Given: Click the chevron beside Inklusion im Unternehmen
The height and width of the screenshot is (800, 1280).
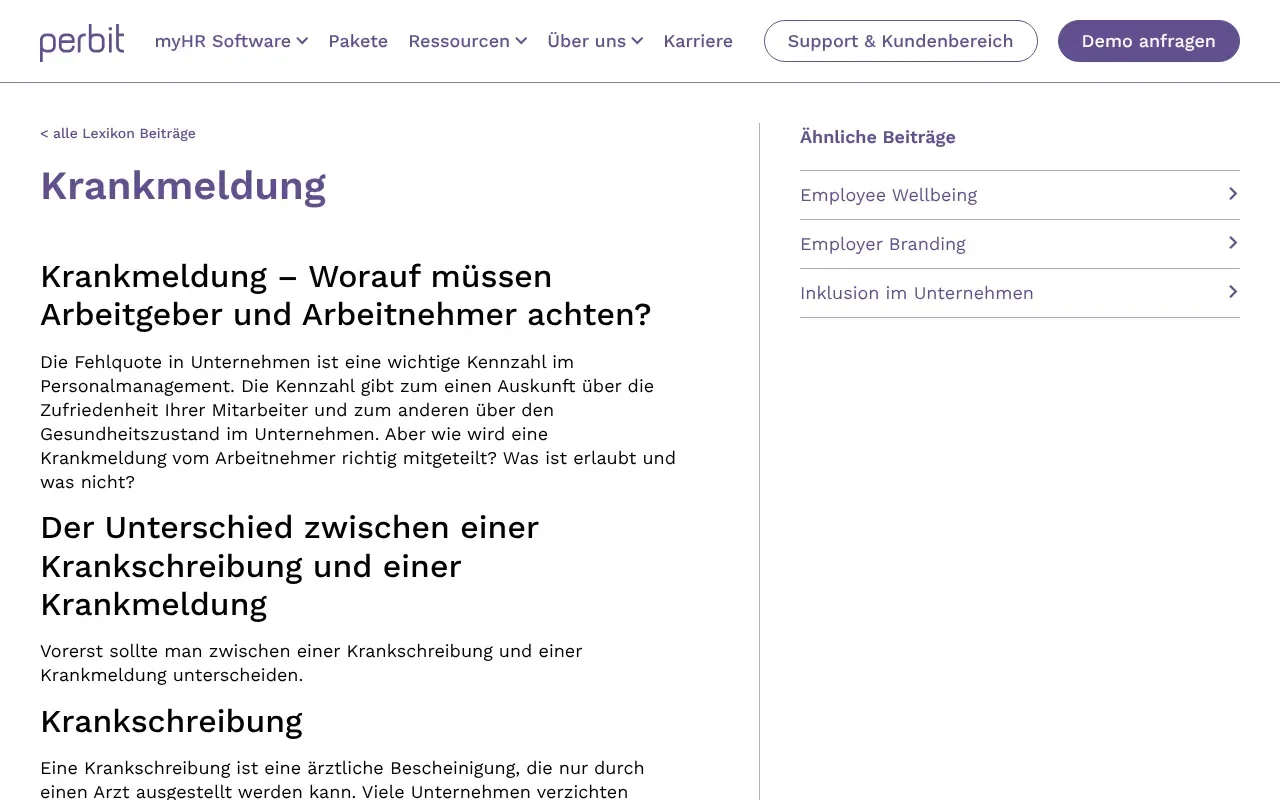Looking at the screenshot, I should pyautogui.click(x=1232, y=292).
